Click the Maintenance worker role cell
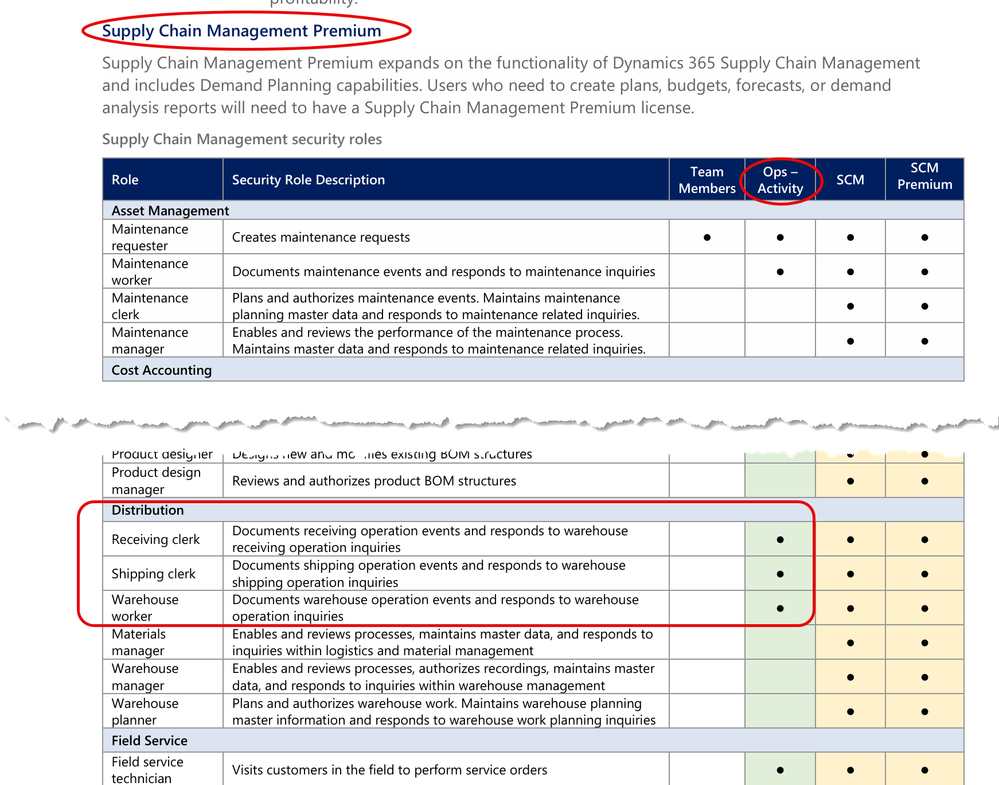Screen dimensions: 999x785 [x=162, y=271]
